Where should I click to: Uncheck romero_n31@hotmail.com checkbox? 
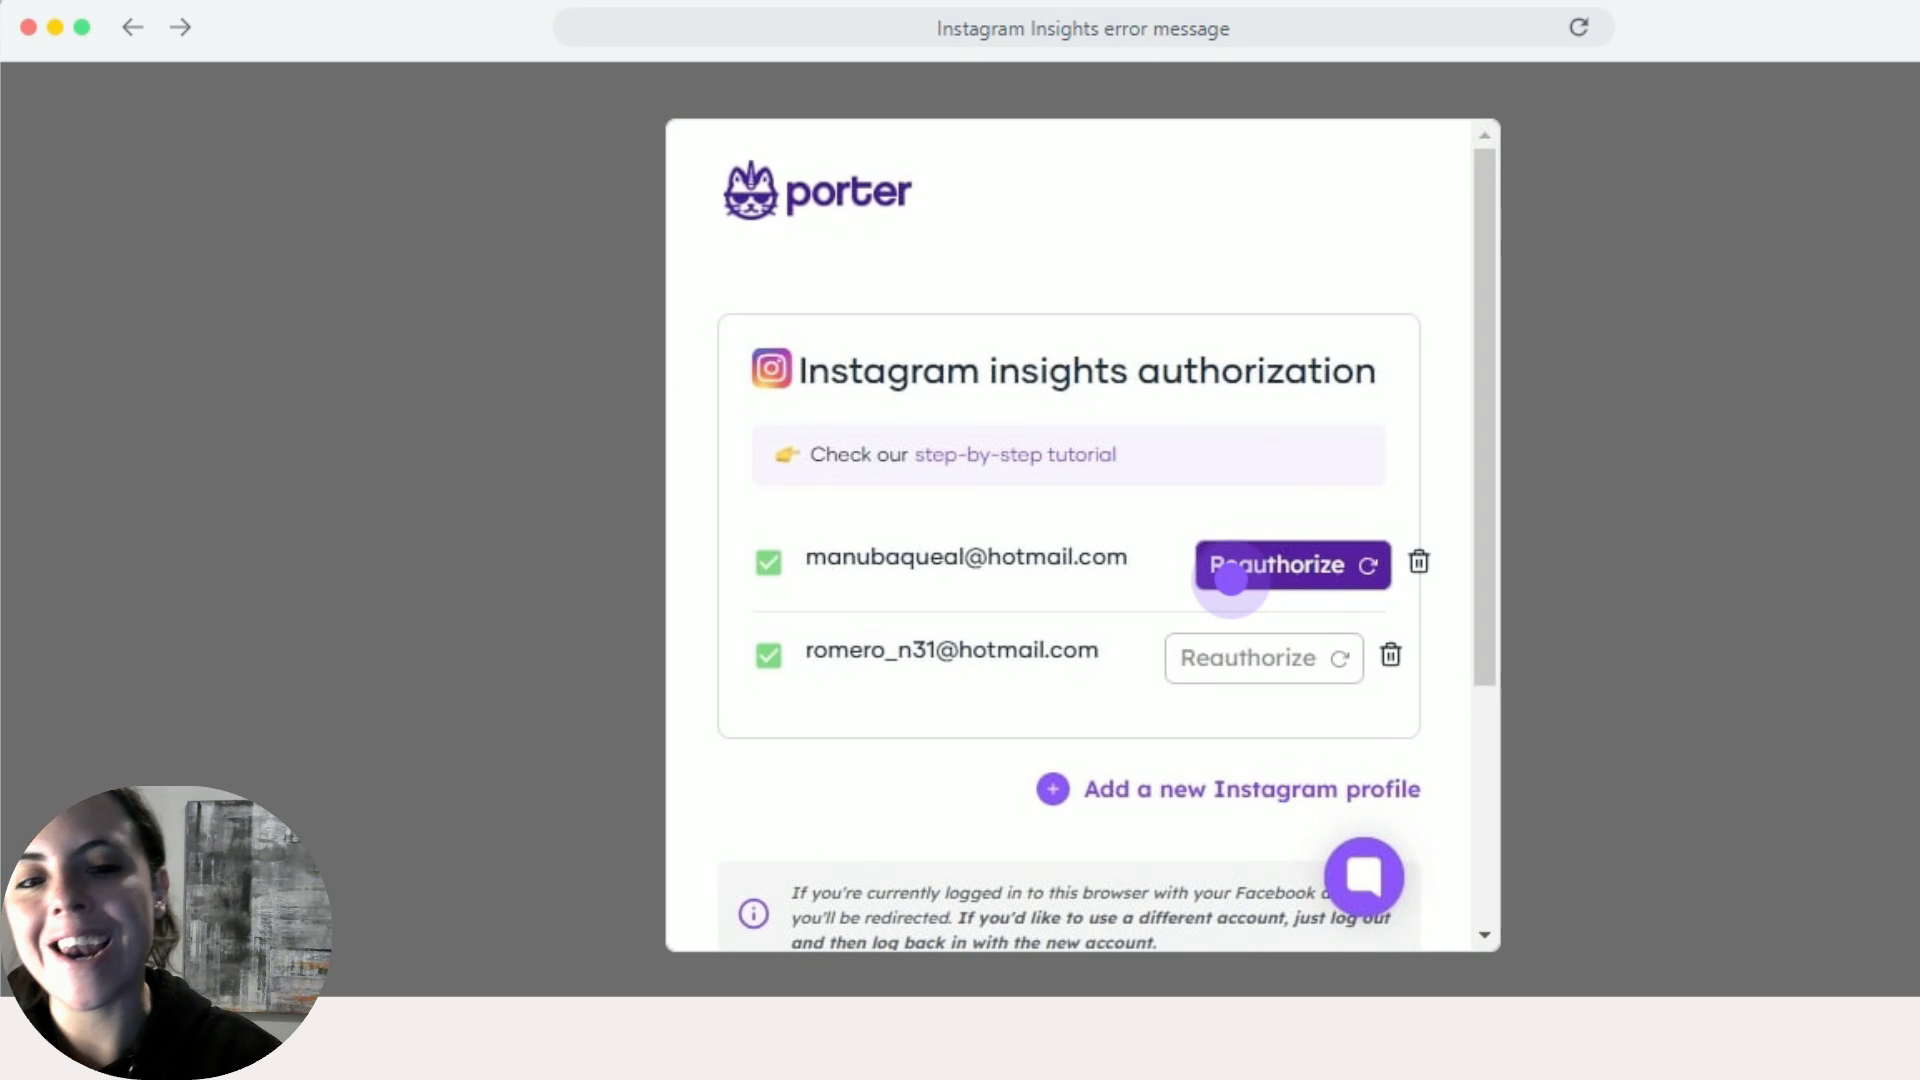[x=768, y=656]
